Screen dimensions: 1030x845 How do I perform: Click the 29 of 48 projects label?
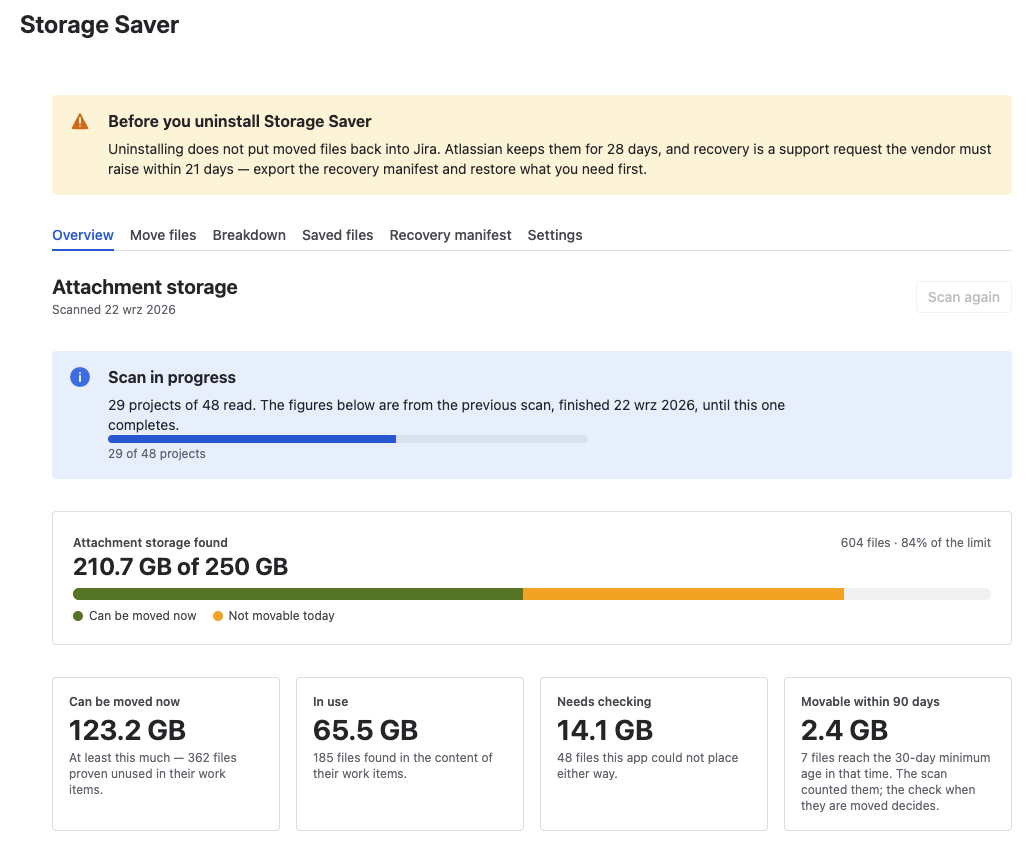(157, 453)
